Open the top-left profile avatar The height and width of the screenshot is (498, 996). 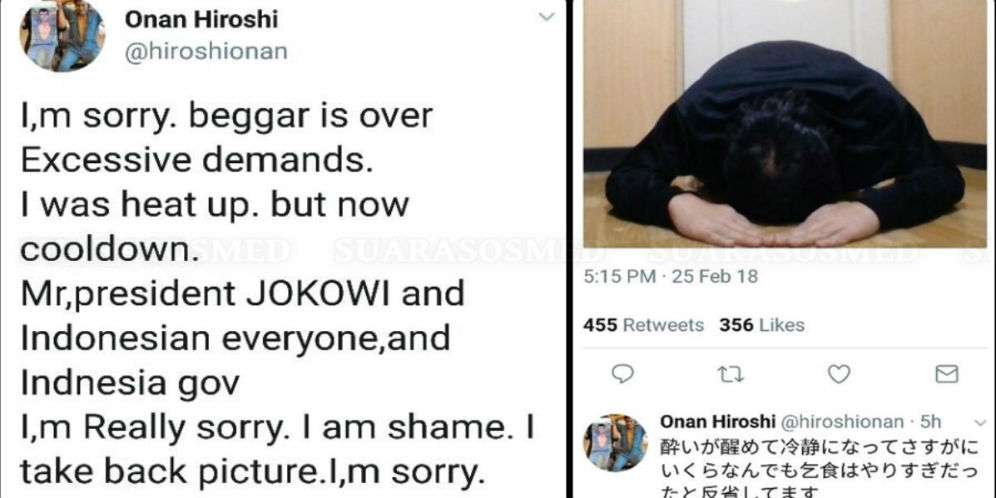click(64, 36)
